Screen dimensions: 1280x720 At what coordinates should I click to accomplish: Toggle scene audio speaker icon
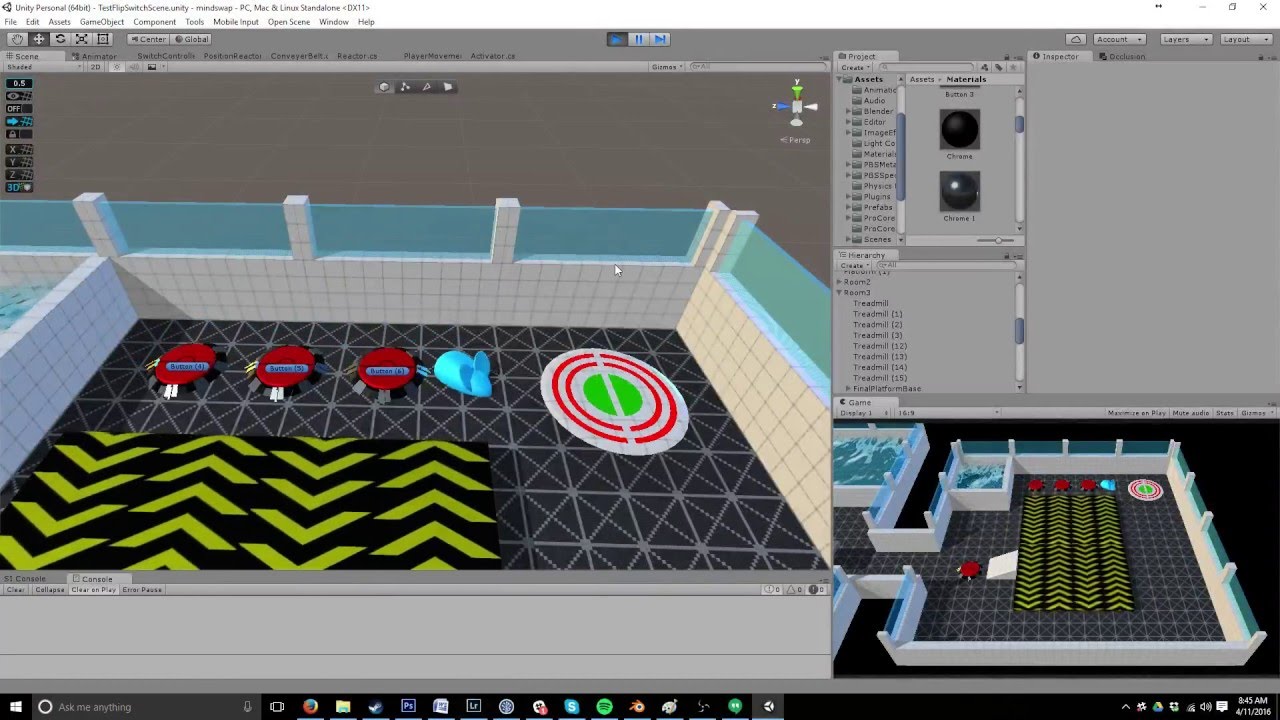click(x=135, y=67)
